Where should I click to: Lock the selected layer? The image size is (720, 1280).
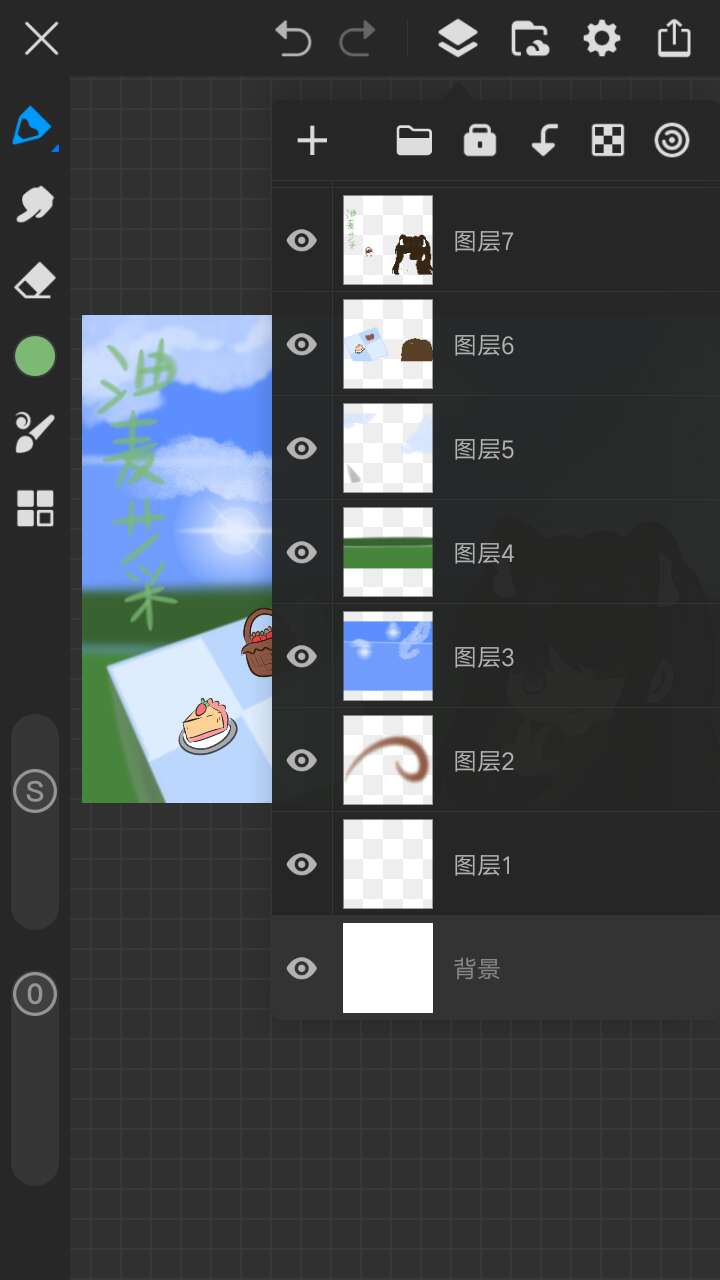(480, 141)
